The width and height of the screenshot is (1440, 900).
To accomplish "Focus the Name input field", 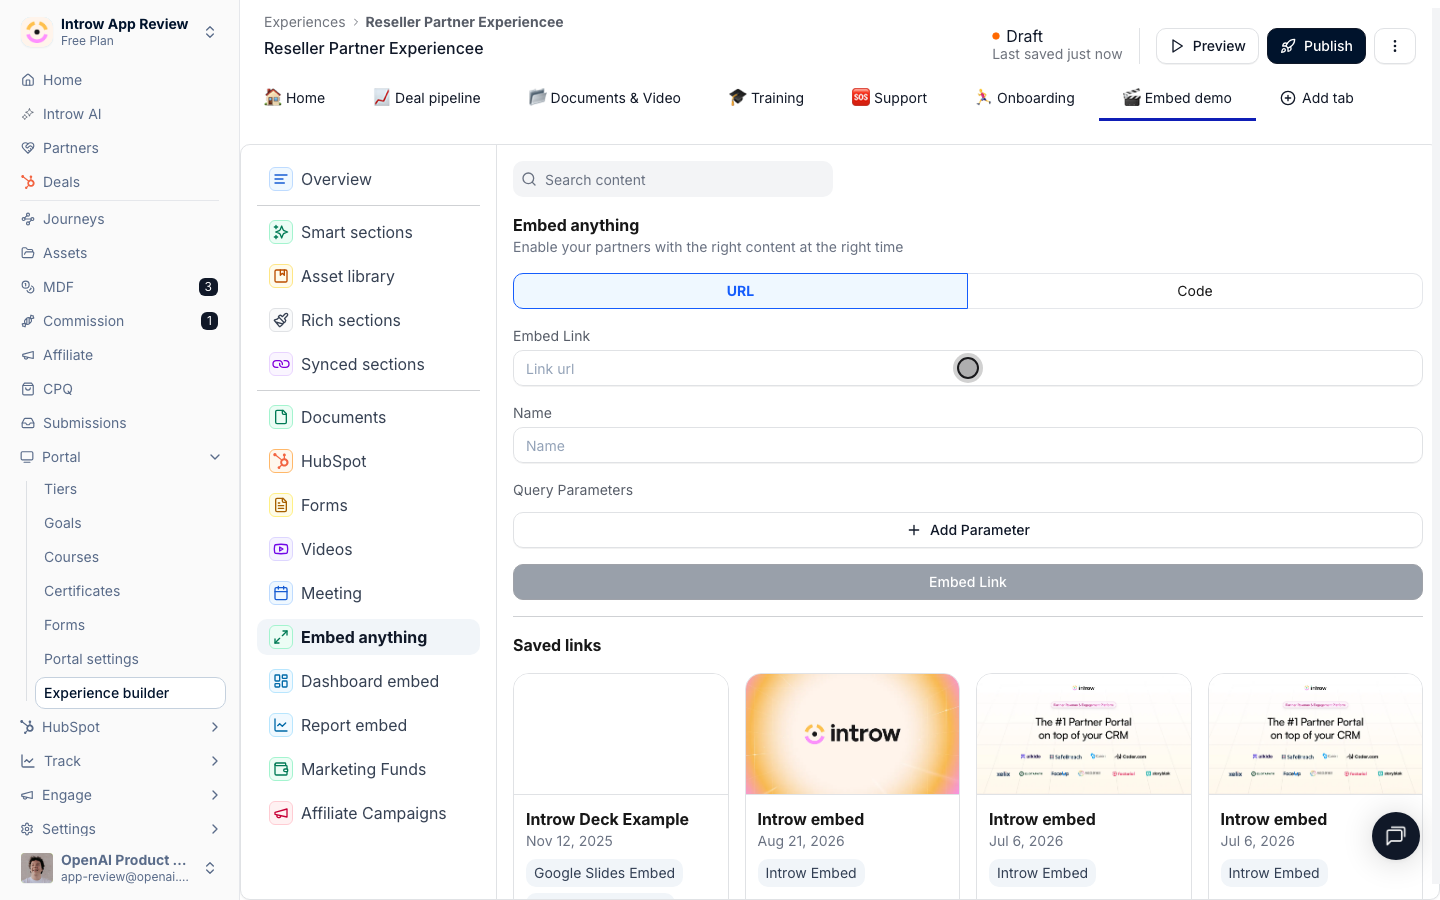I will tap(968, 446).
